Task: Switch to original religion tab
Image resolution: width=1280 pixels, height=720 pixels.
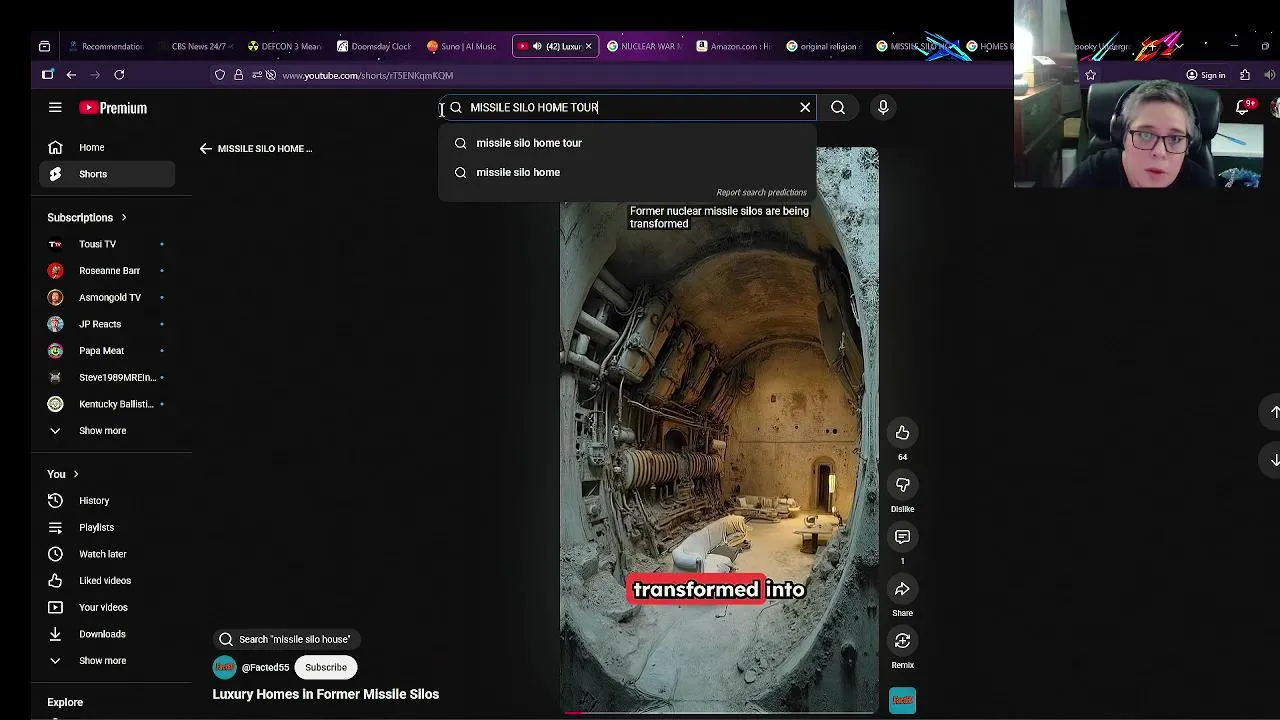Action: [823, 46]
